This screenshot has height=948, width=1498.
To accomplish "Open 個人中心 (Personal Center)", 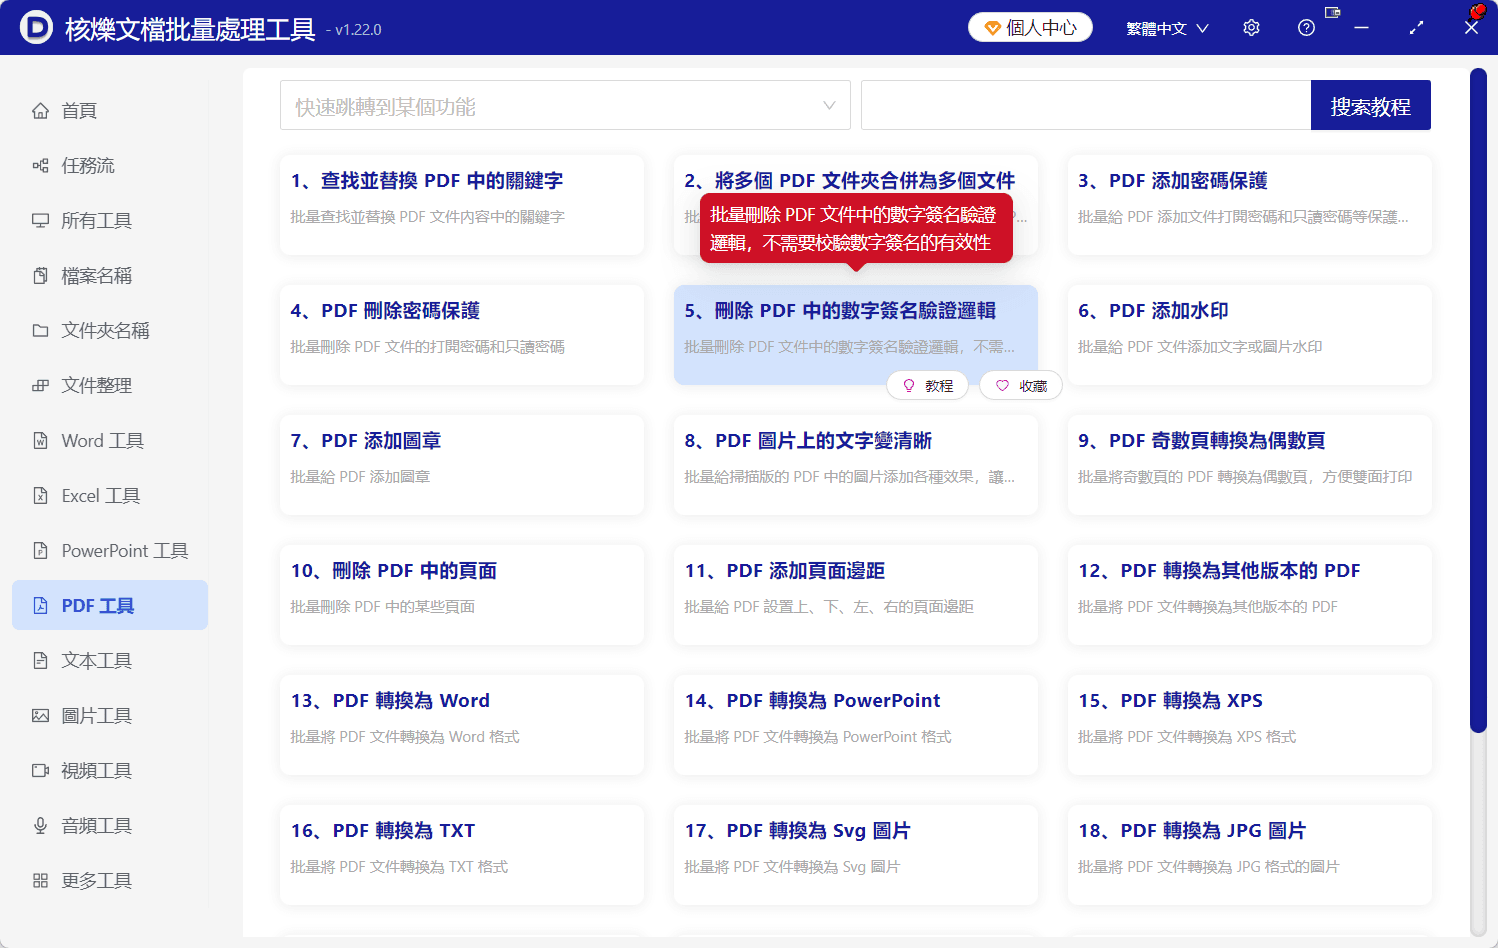I will pos(1030,27).
